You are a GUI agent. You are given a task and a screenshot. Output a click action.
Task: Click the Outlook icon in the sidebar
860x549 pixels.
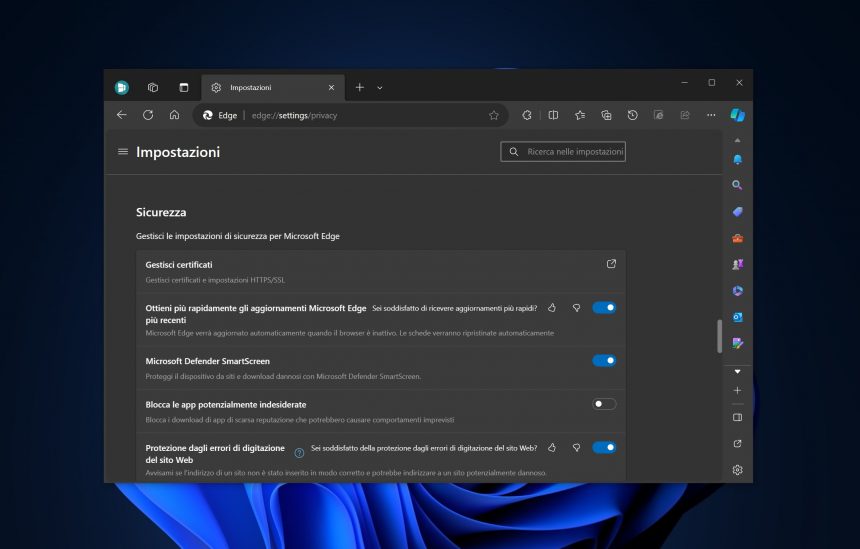(738, 317)
